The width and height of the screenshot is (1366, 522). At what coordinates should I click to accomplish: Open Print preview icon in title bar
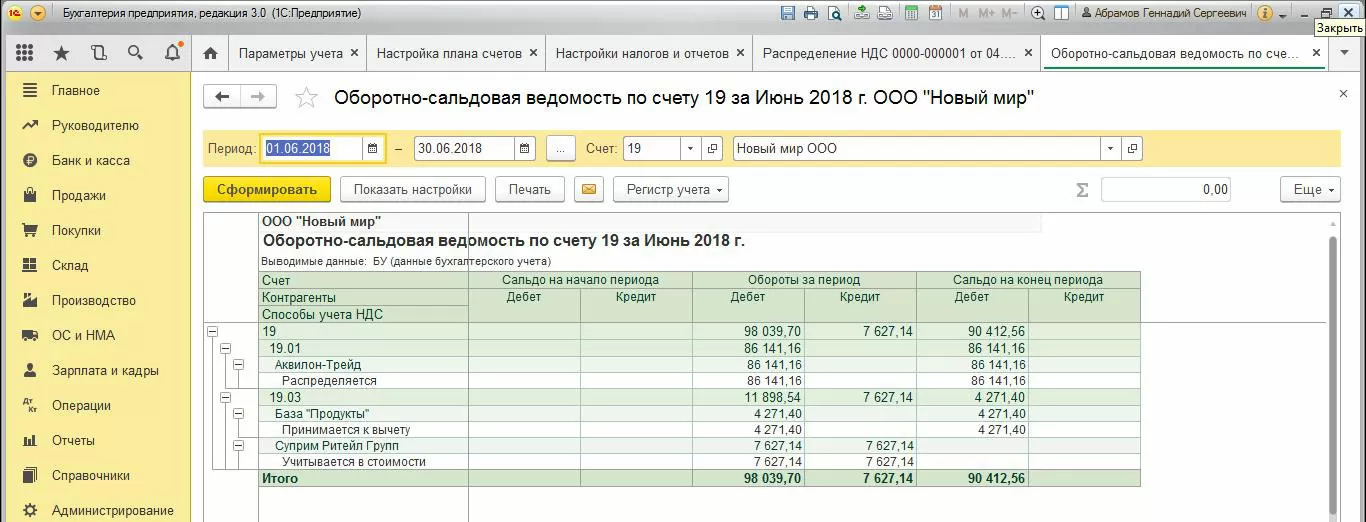[833, 13]
